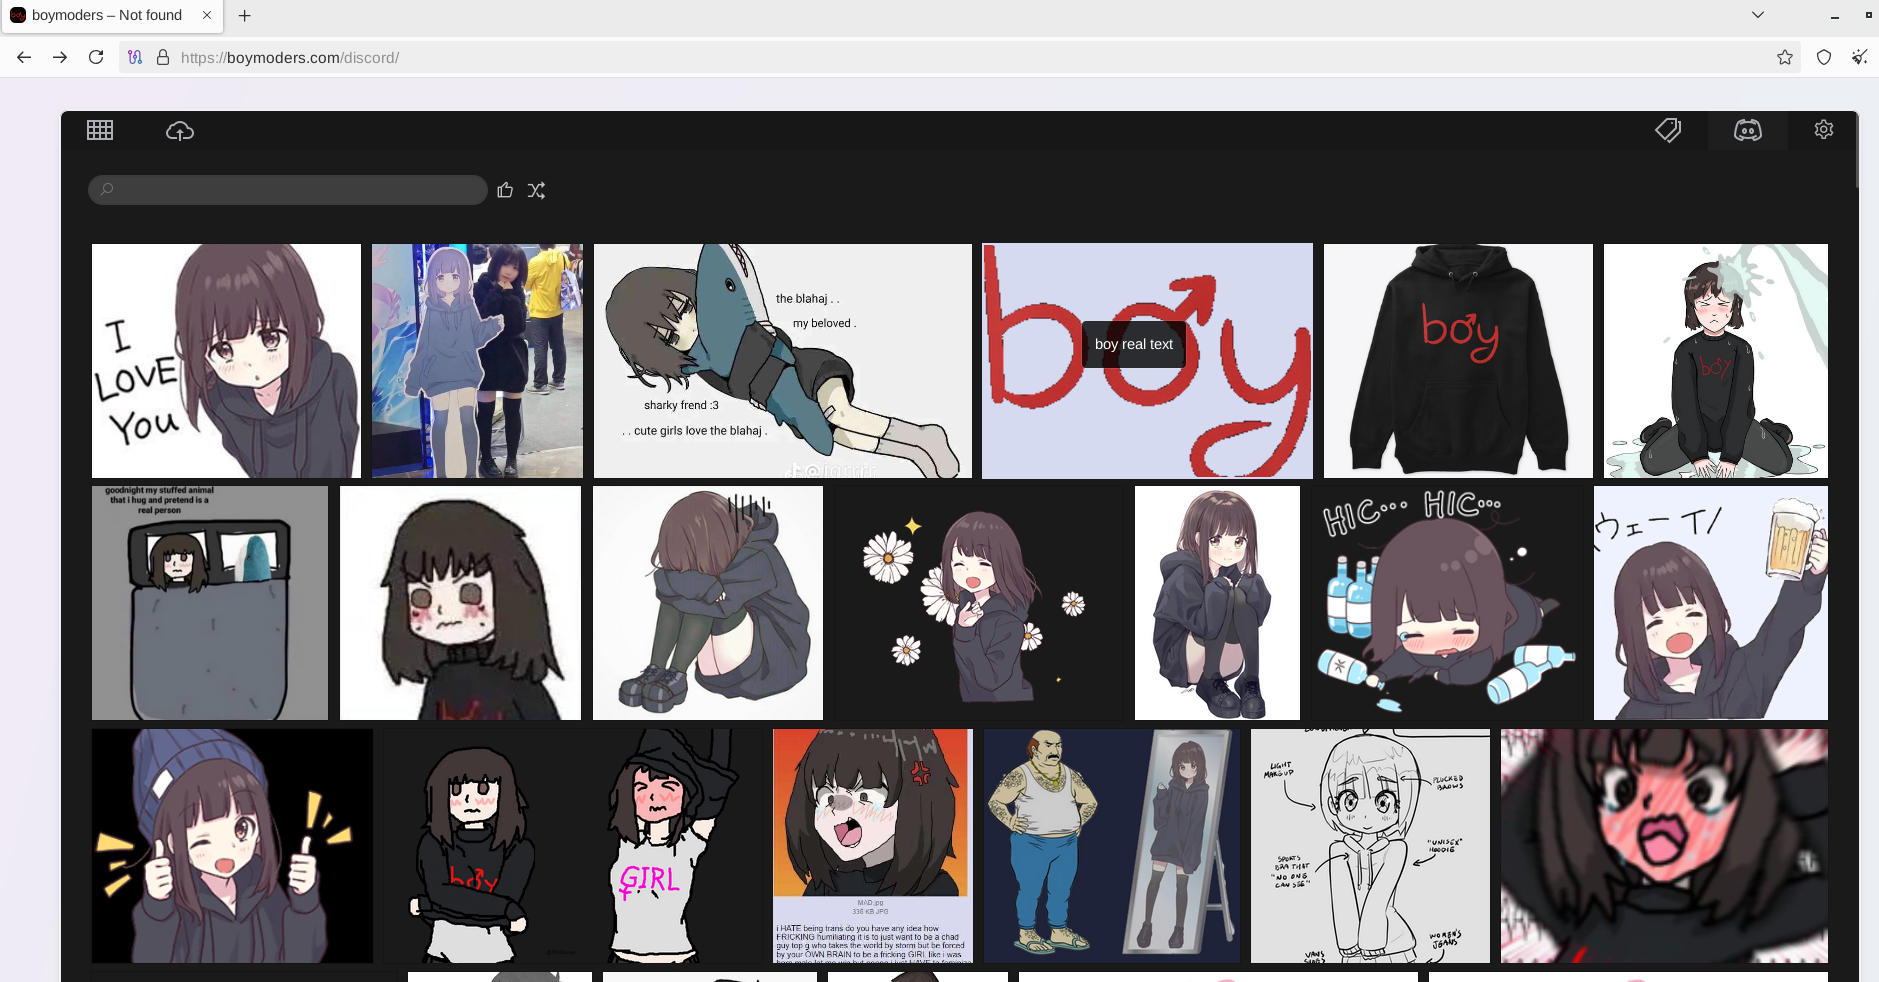Click the cloud upload icon
Screen dimensions: 1879x982
point(180,131)
